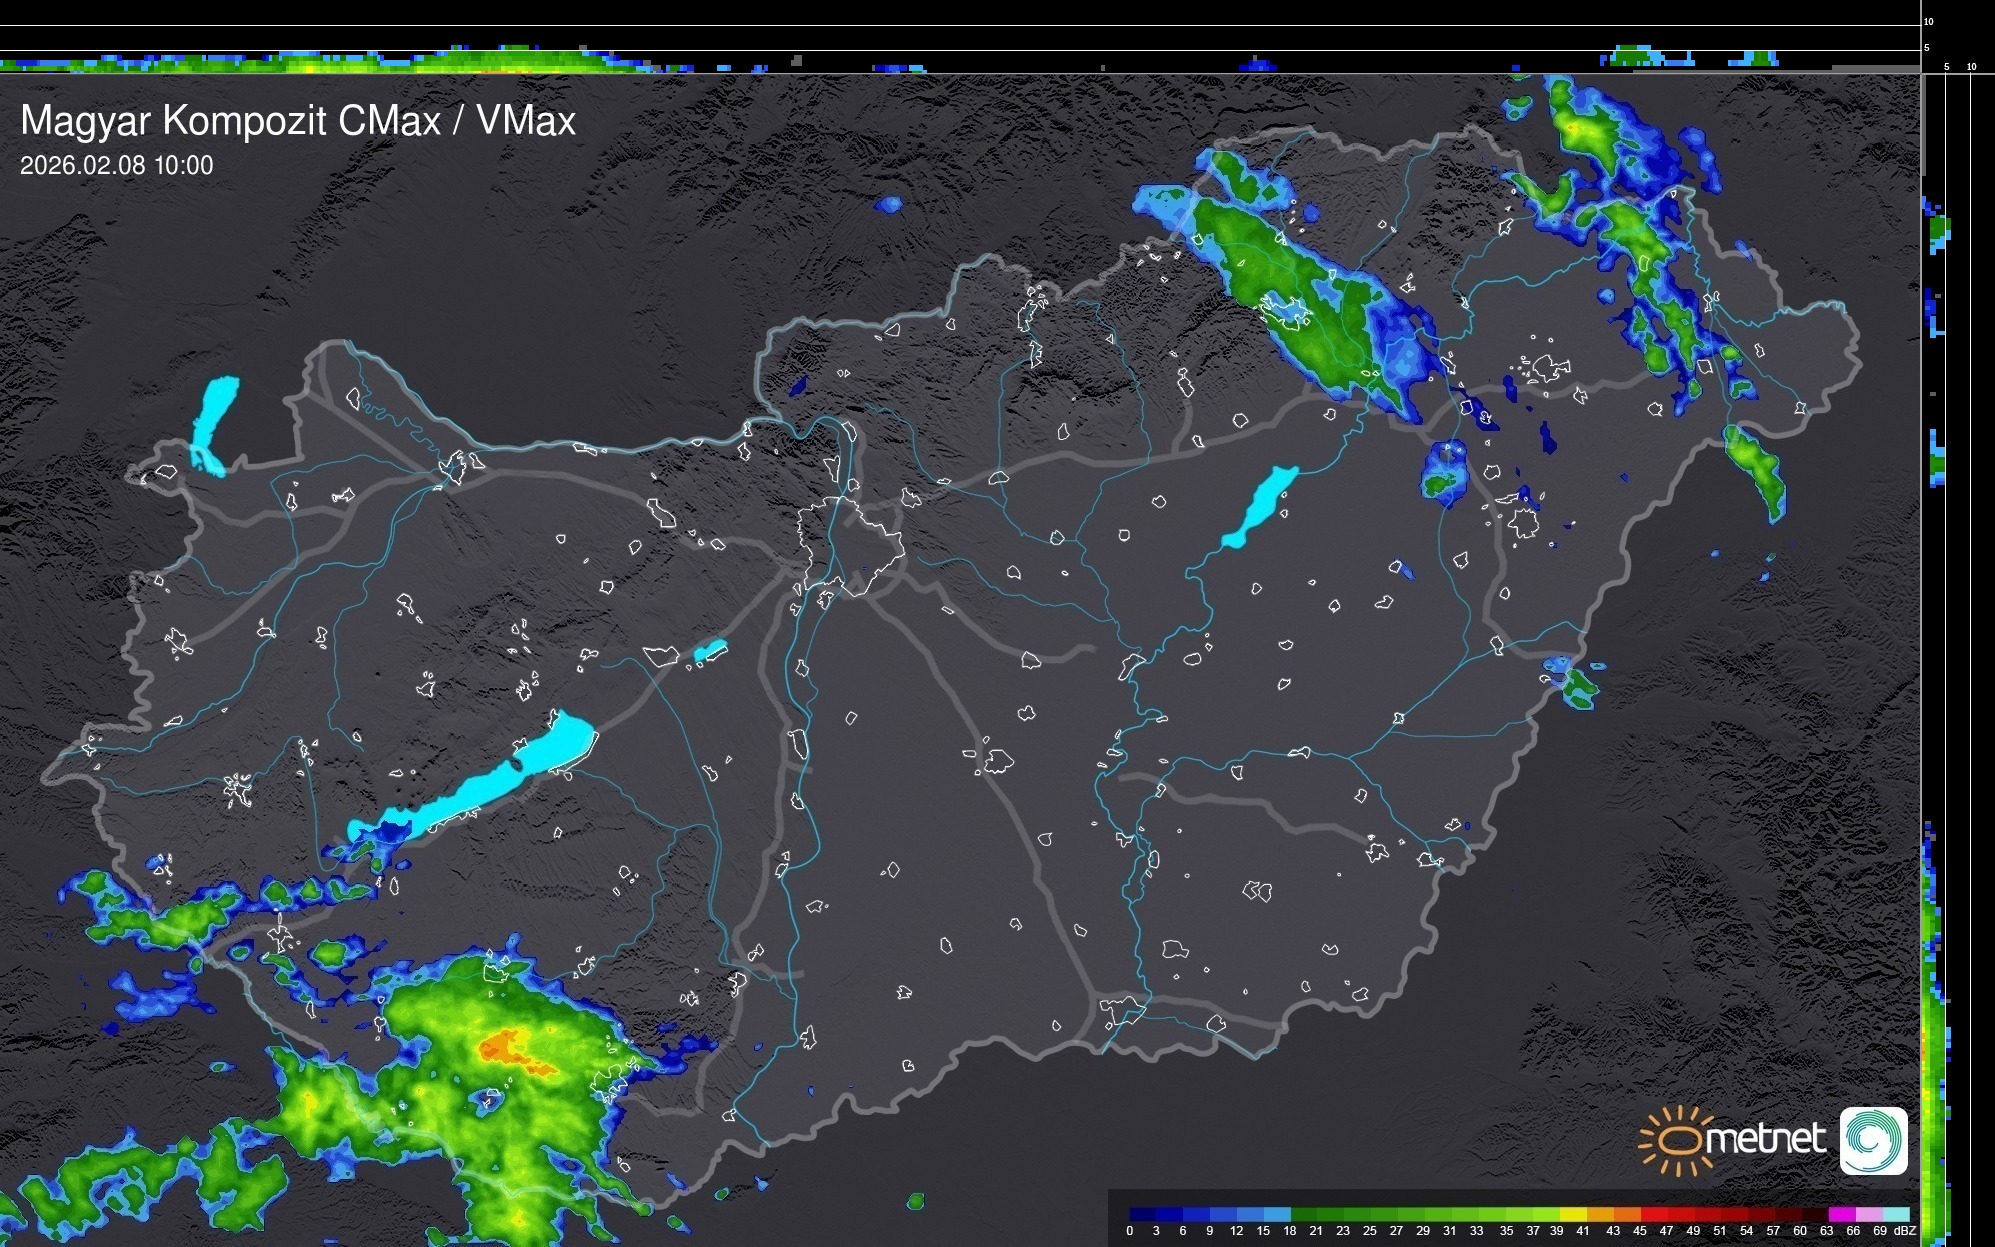The image size is (1995, 1247).
Task: Click the magenta 63 dBZ legend swatch
Action: [1841, 1215]
